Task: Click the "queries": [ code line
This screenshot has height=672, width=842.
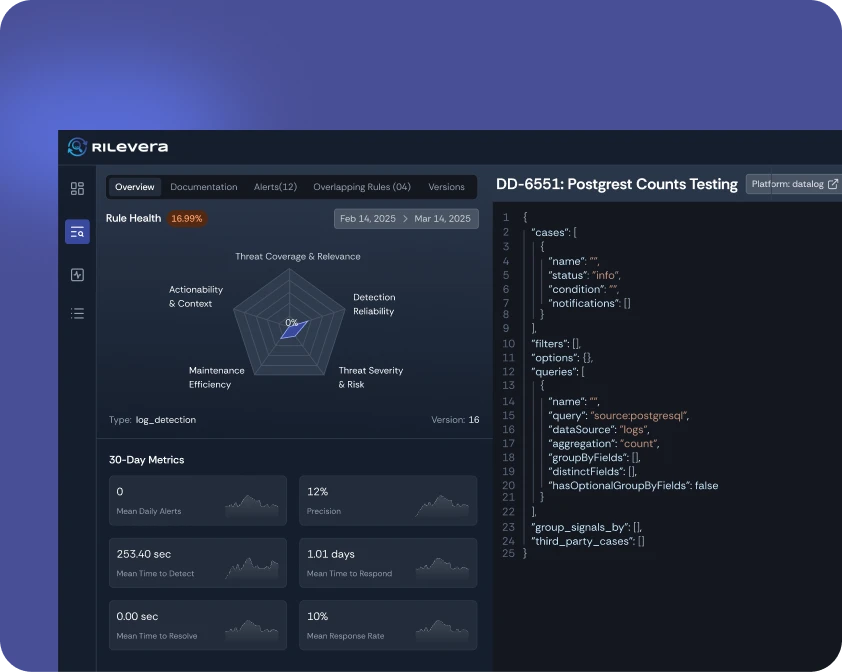Action: (558, 372)
